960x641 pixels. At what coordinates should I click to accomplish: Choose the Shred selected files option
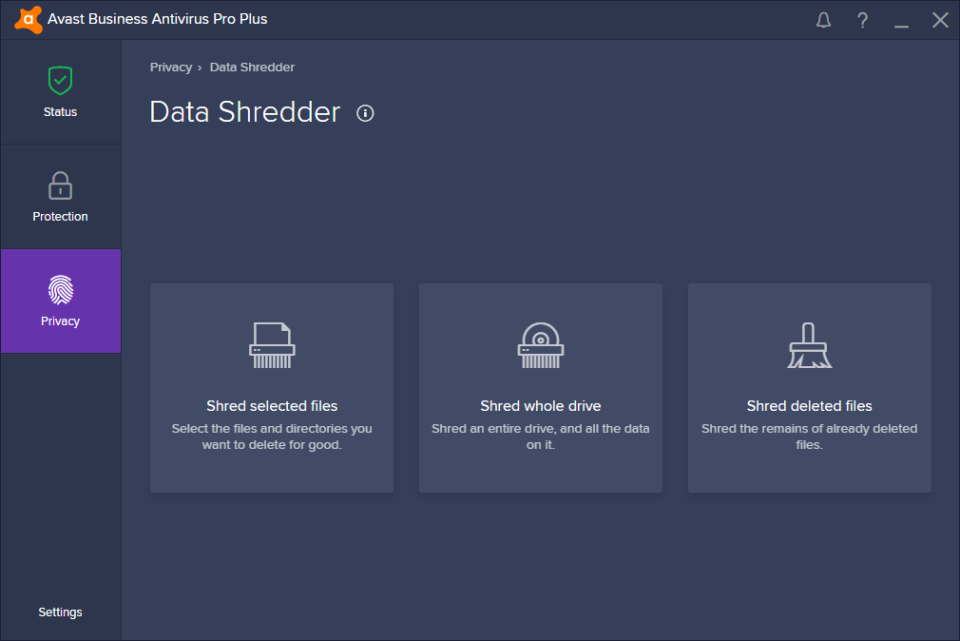pos(271,388)
